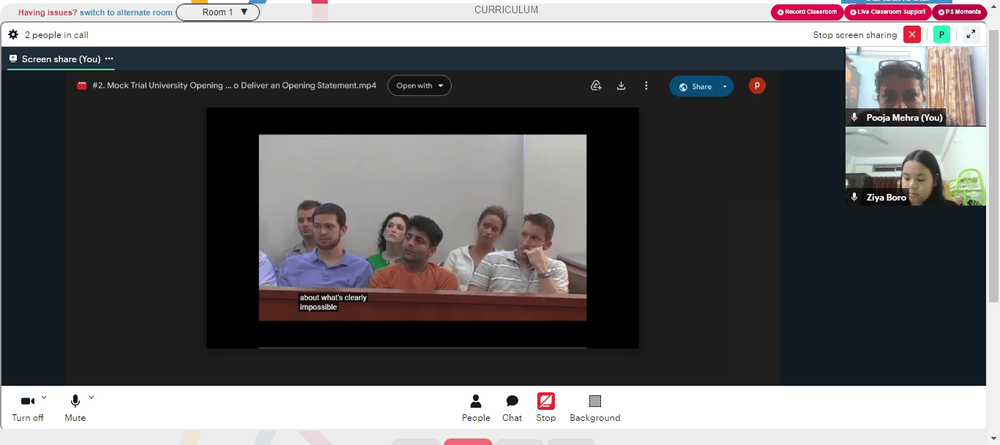Open the Chat panel

pyautogui.click(x=511, y=408)
